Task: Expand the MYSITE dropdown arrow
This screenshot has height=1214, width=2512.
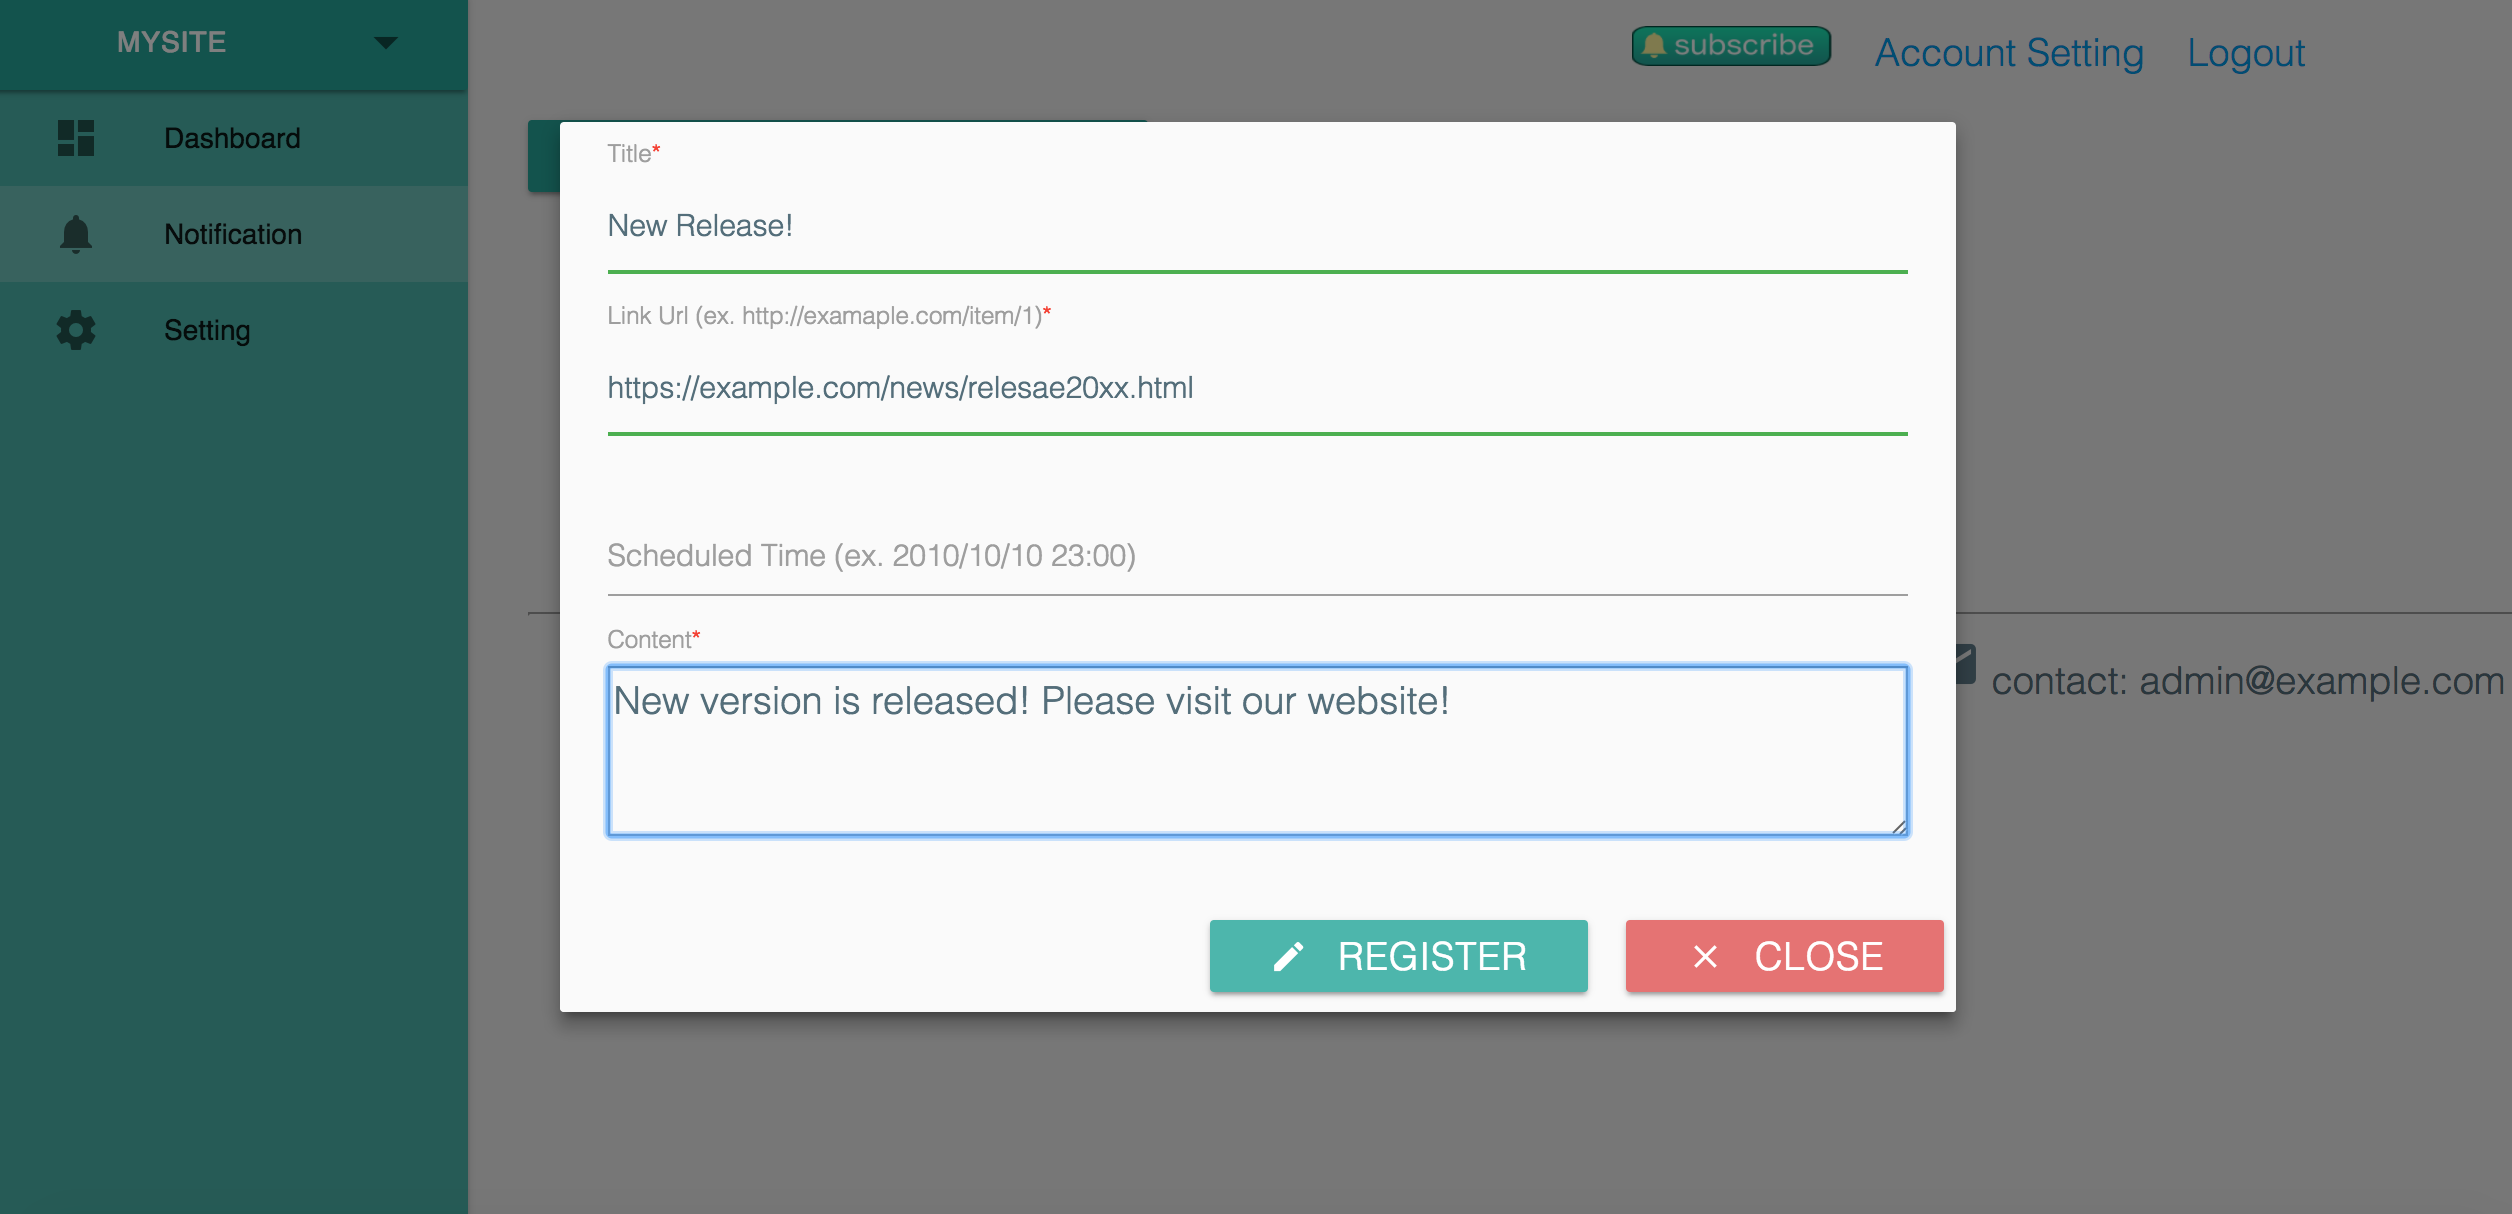Action: click(x=386, y=43)
